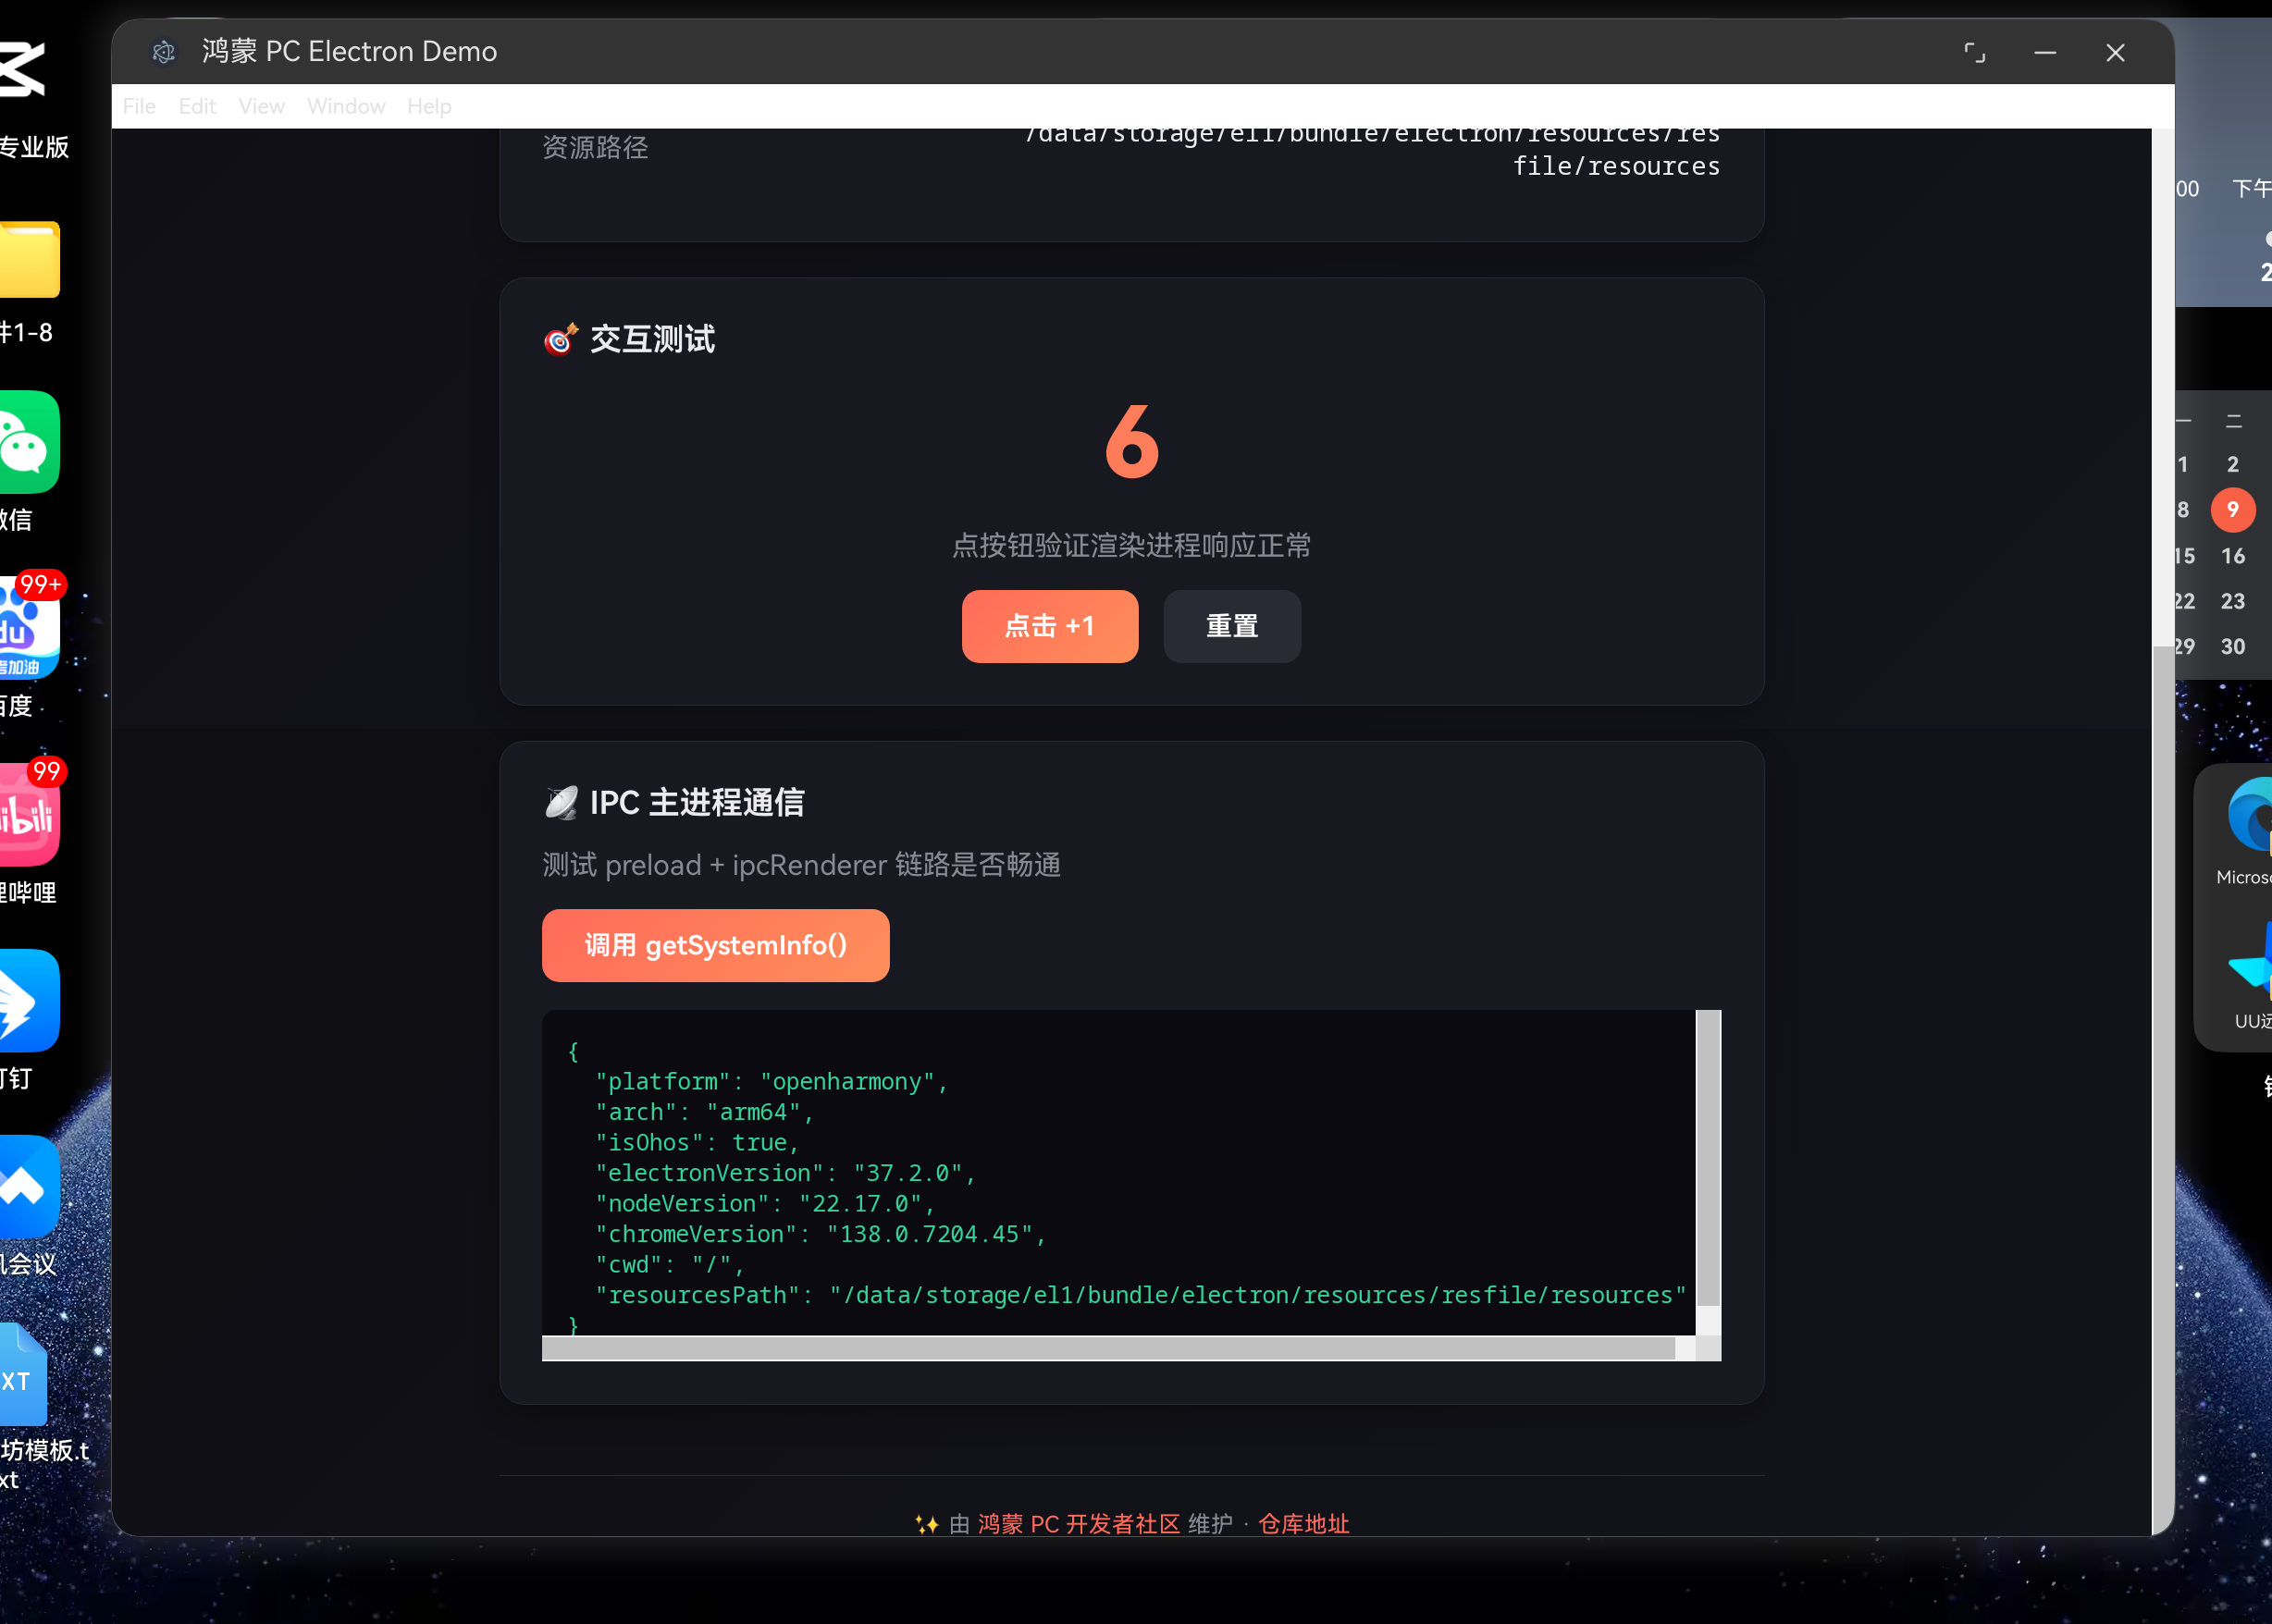This screenshot has width=2272, height=1624.
Task: Open the Bilibili desktop icon
Action: pos(28,814)
